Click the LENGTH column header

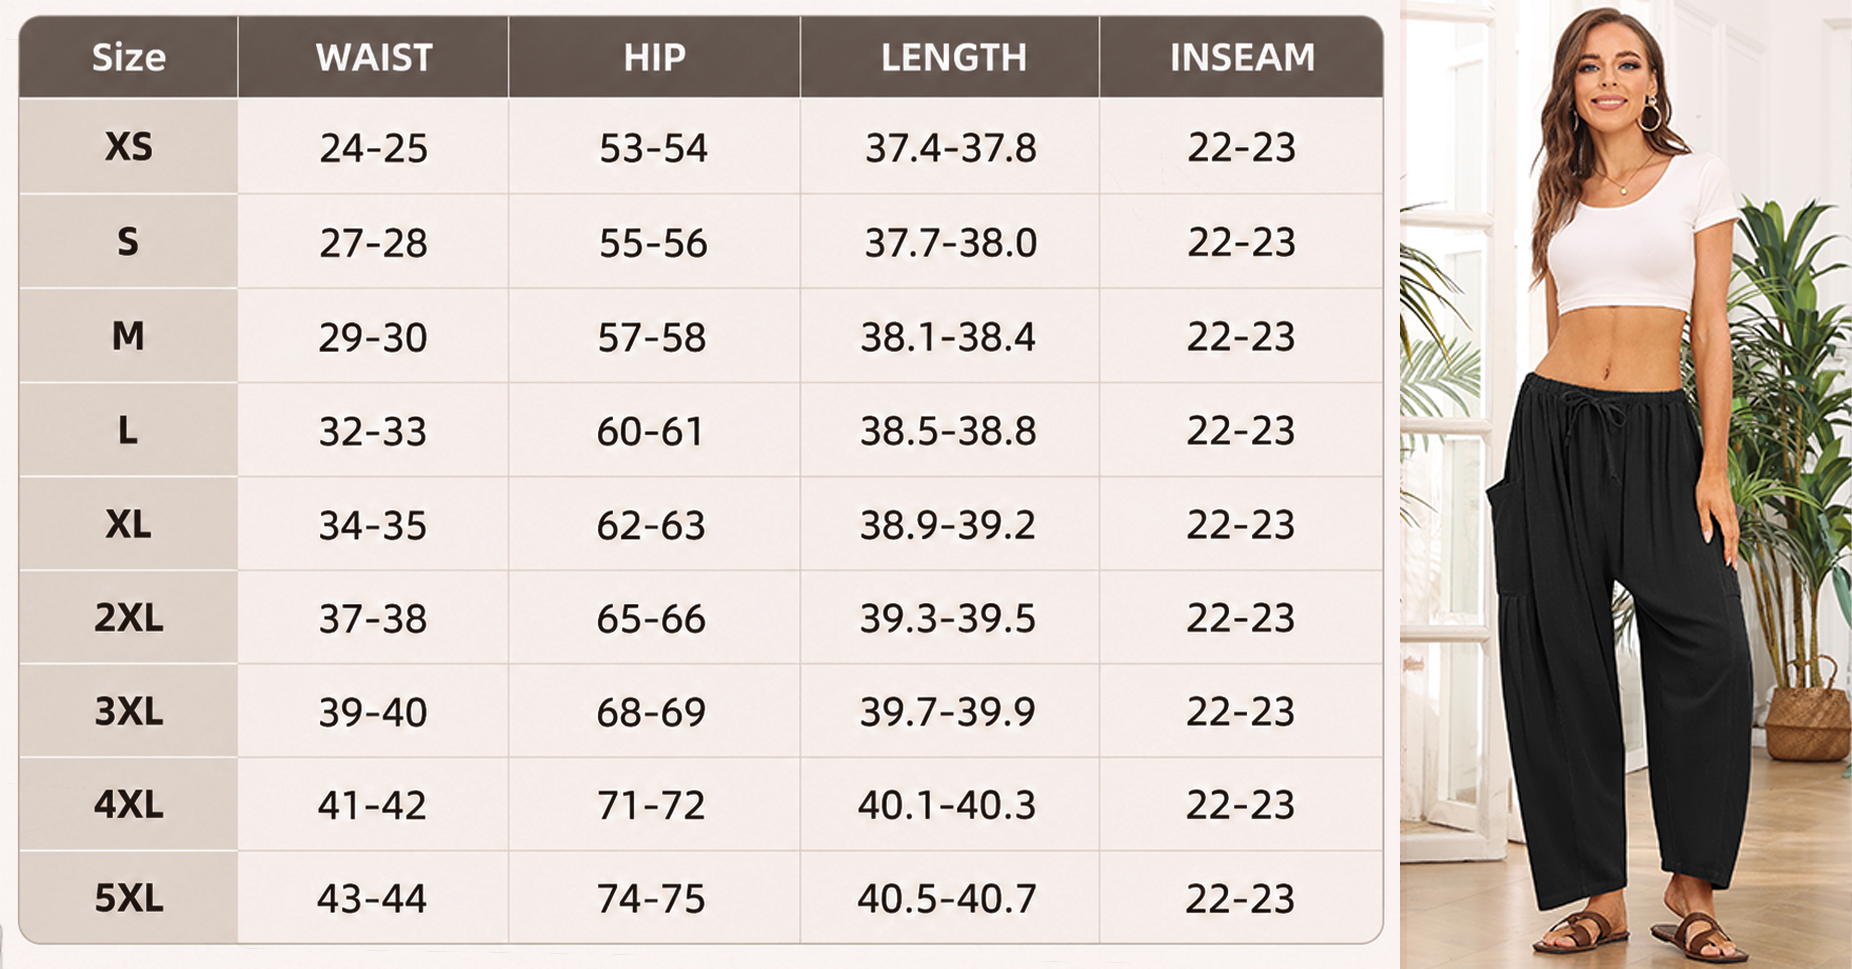pyautogui.click(x=954, y=57)
